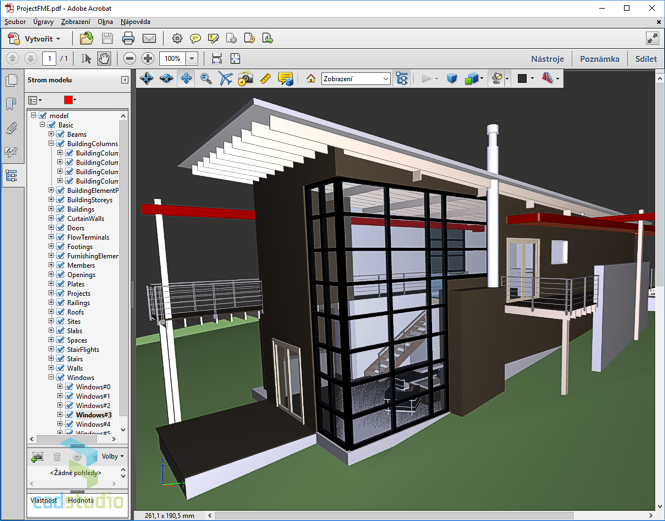Viewport: 665px width, 521px height.
Task: Collapse the Windows tree node
Action: [51, 378]
